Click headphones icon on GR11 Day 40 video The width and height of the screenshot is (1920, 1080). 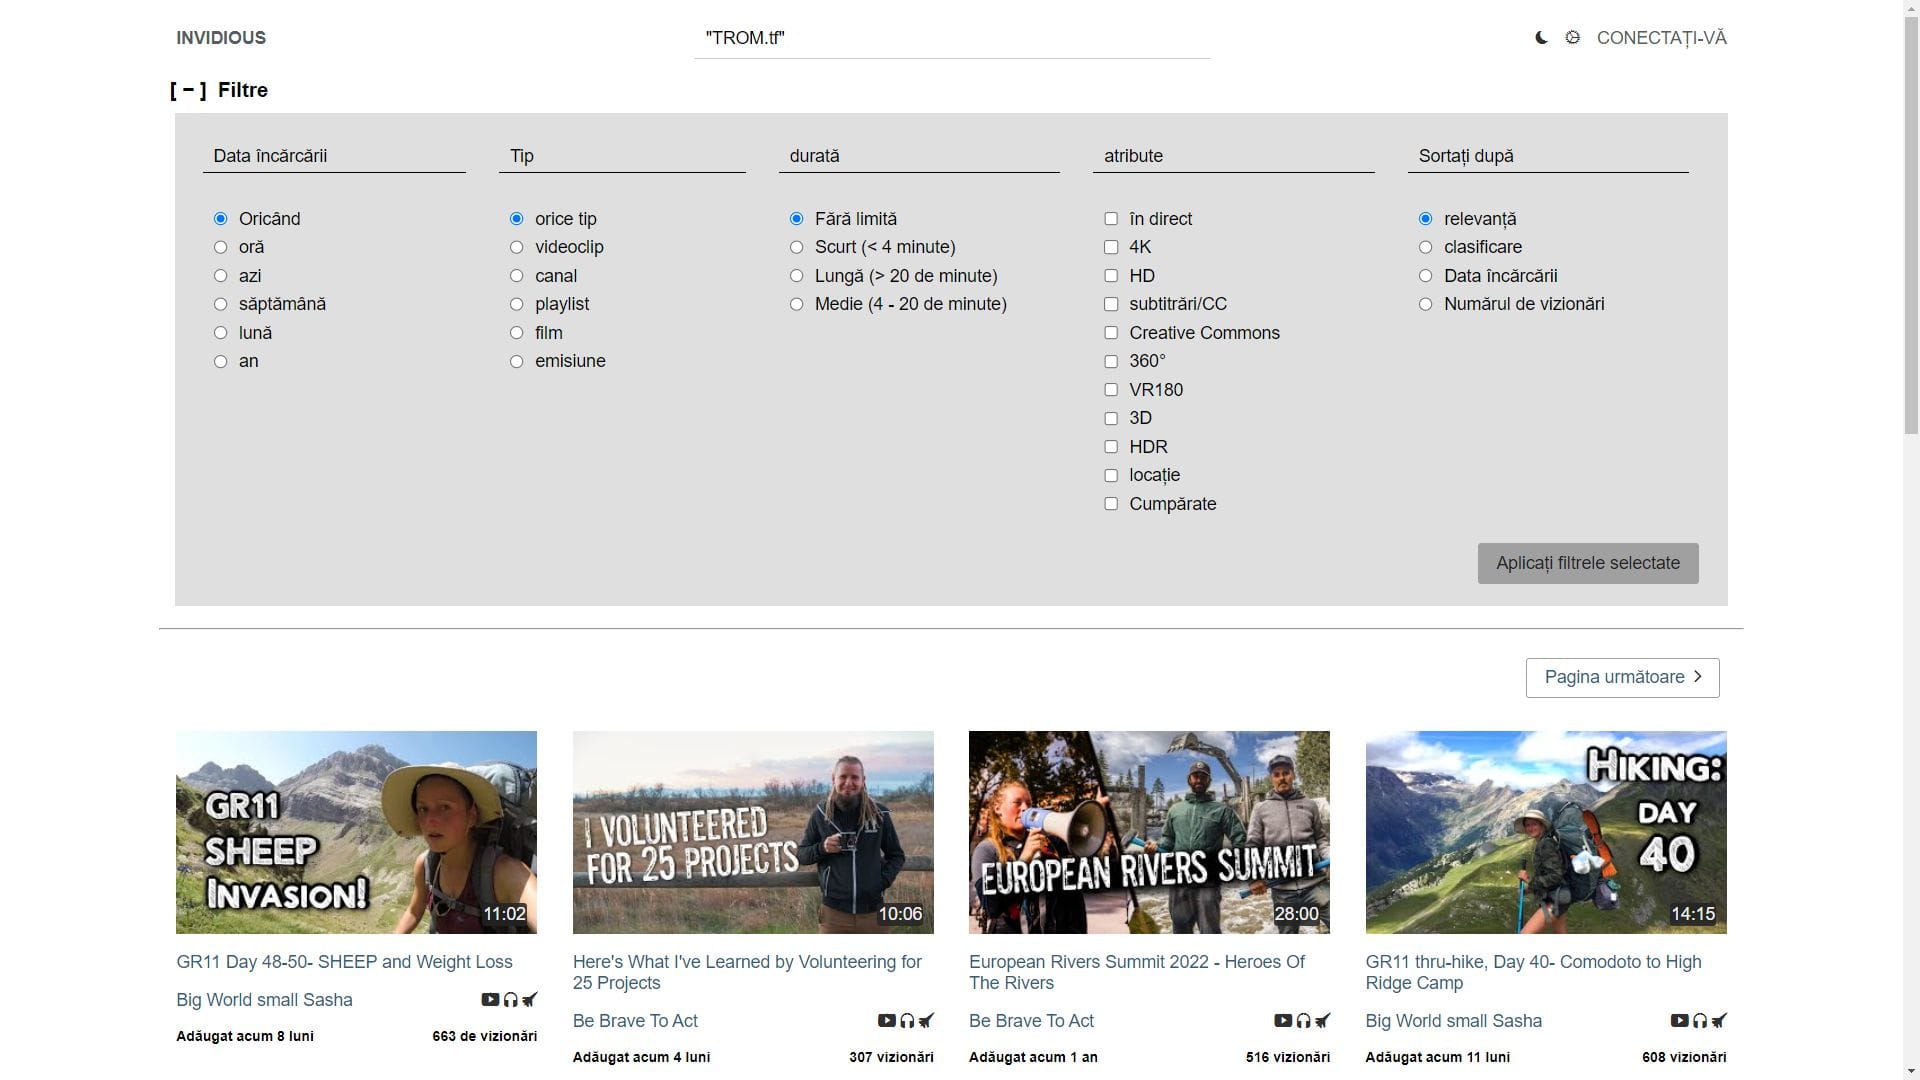pos(1701,1021)
